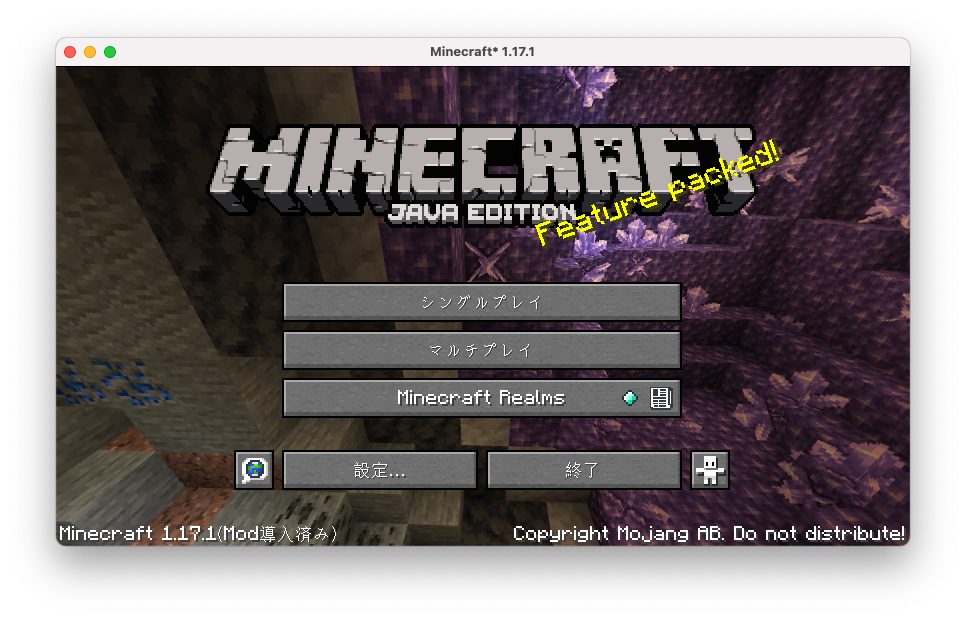The image size is (966, 620).
Task: Click the Realms diamond notification icon
Action: pyautogui.click(x=630, y=398)
